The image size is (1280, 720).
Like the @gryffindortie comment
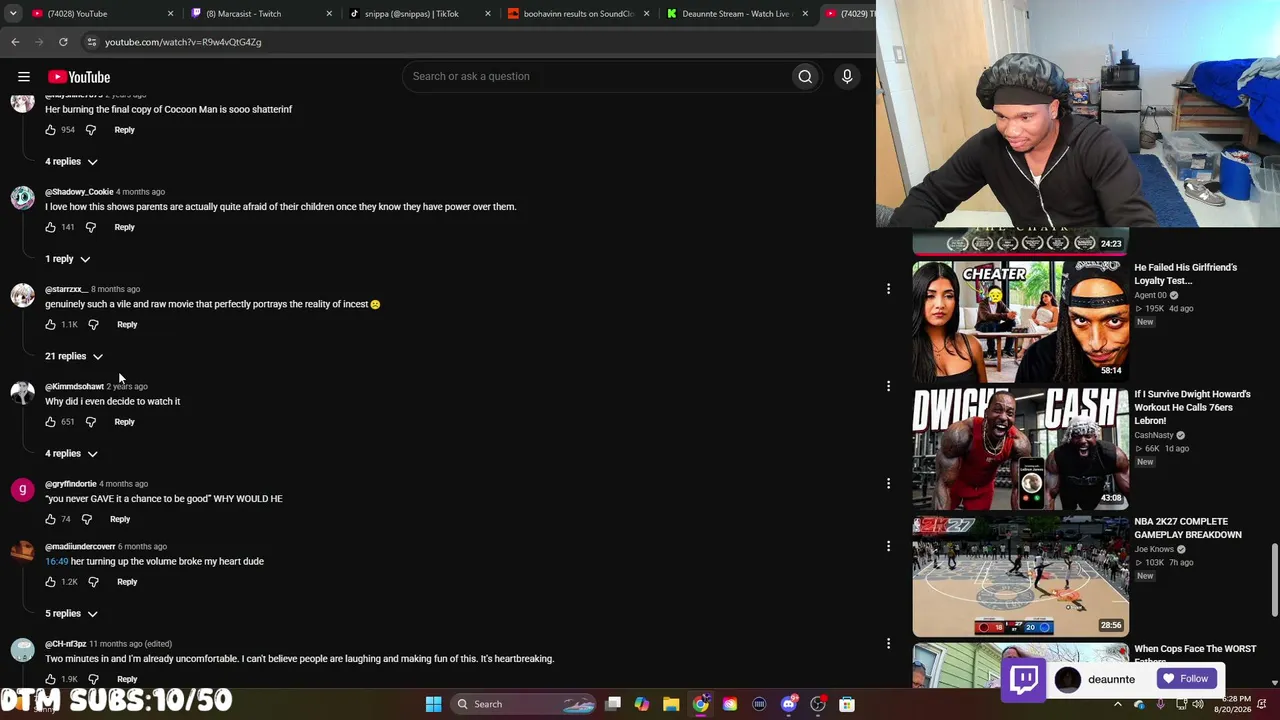click(x=51, y=519)
